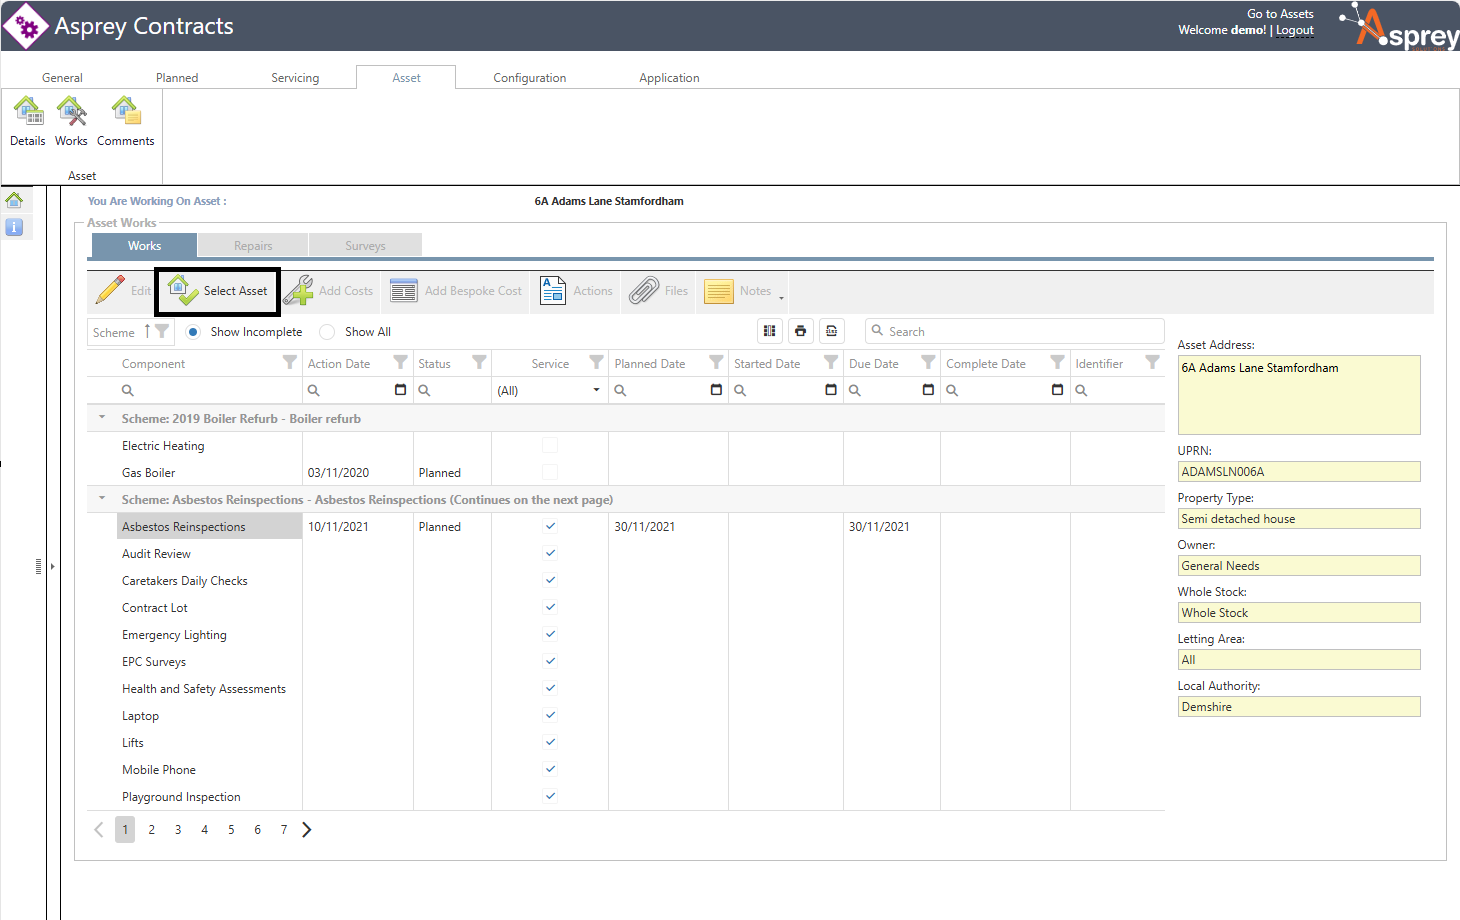Switch to the Repairs tab
Viewport: 1460px width, 920px height.
pos(253,246)
